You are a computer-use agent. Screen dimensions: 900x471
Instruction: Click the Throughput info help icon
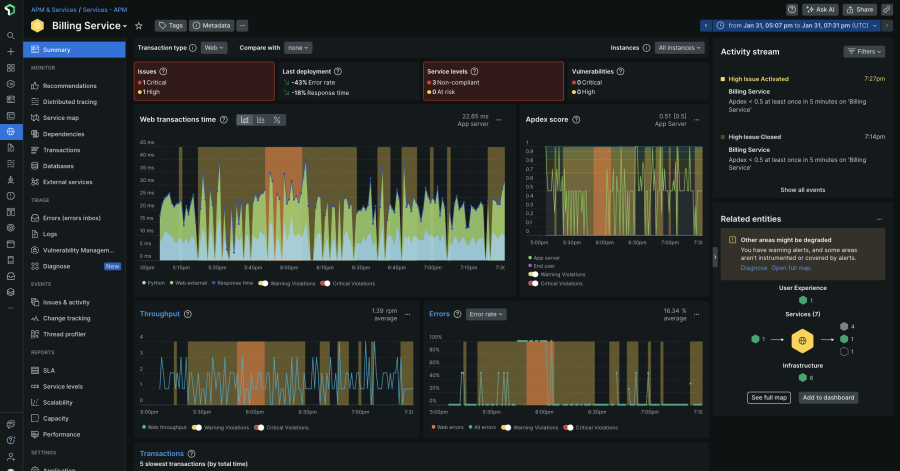coord(189,314)
